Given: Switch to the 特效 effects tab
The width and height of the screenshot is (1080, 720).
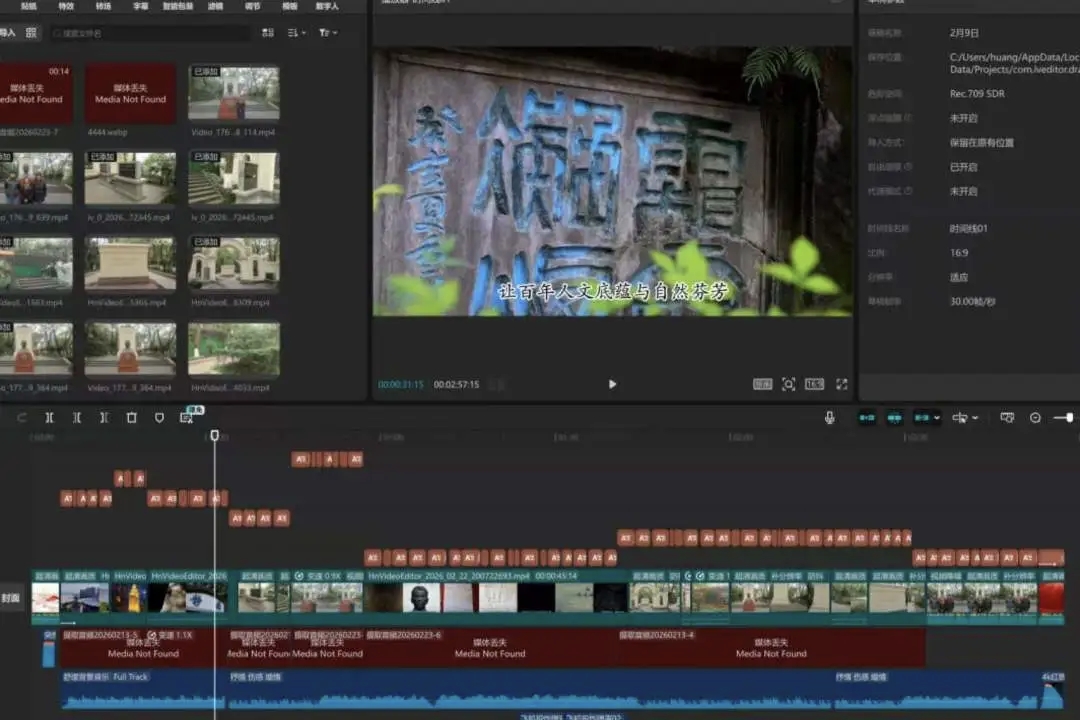Looking at the screenshot, I should pos(66,6).
